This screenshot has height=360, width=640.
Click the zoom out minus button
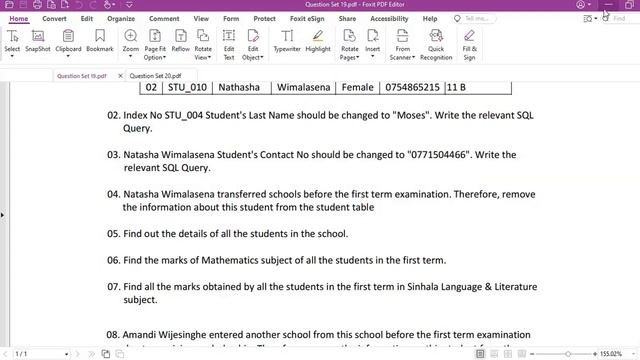[532, 354]
